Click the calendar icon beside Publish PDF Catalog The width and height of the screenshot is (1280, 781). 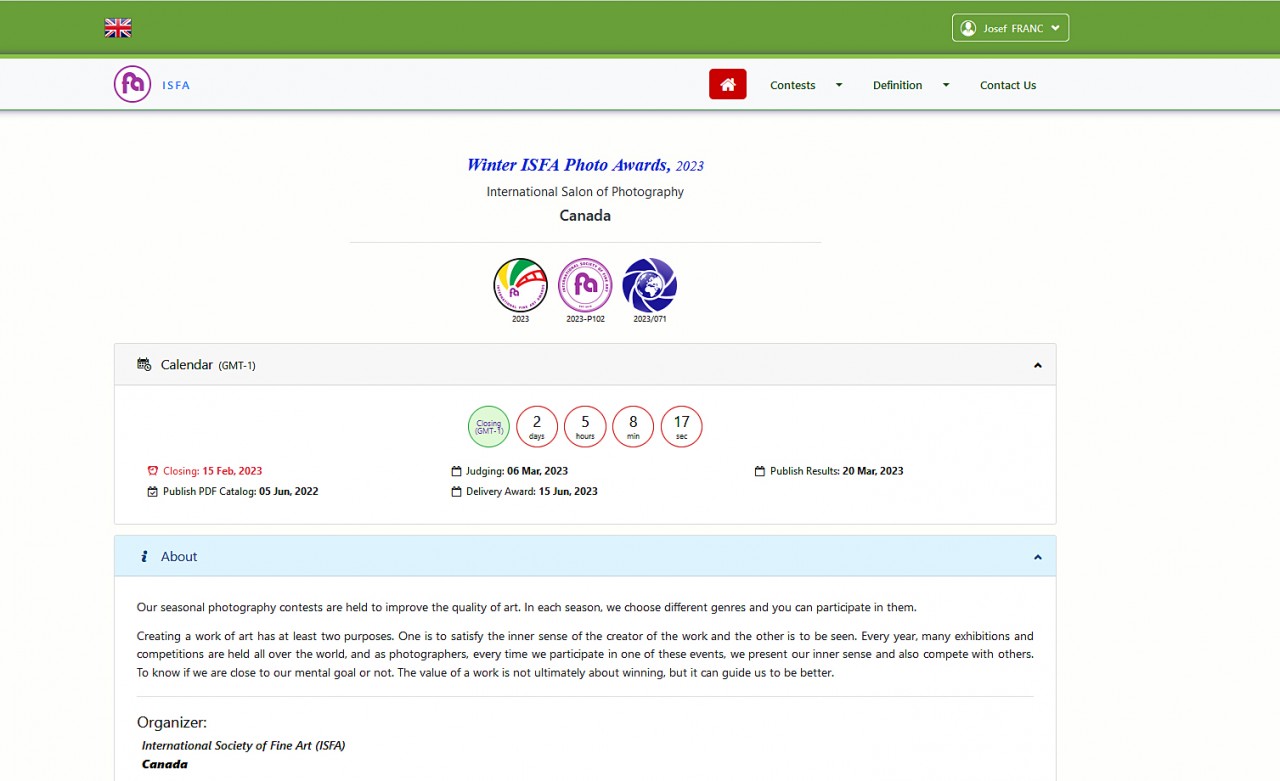click(x=153, y=492)
